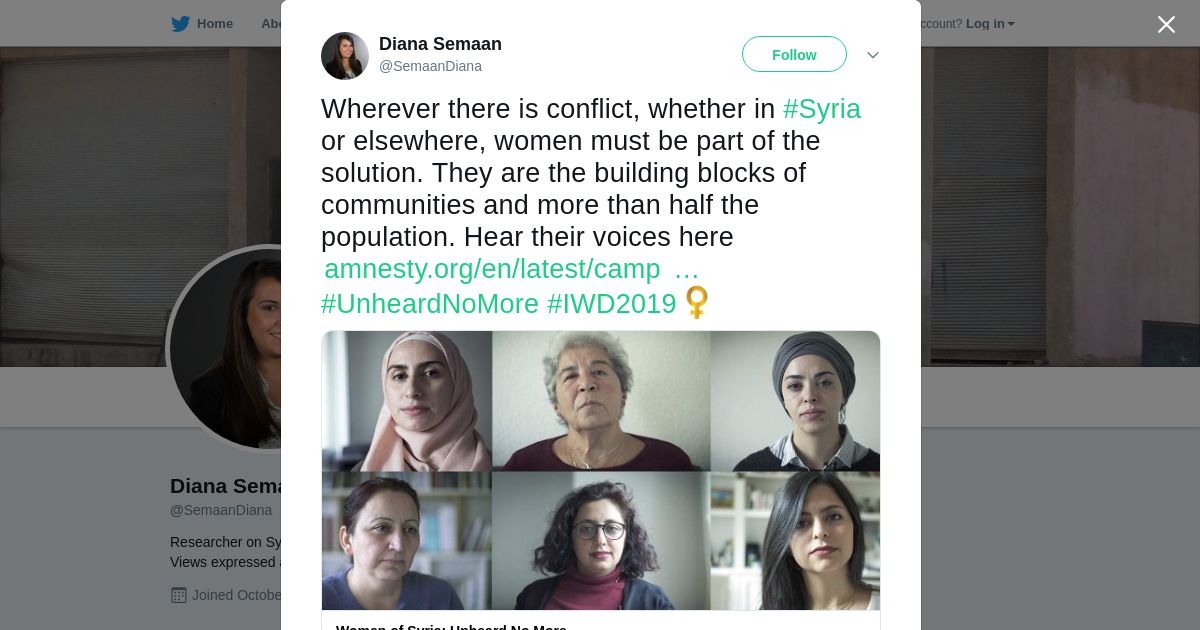Open the #Syria hashtag
This screenshot has width=1200, height=630.
[x=822, y=109]
